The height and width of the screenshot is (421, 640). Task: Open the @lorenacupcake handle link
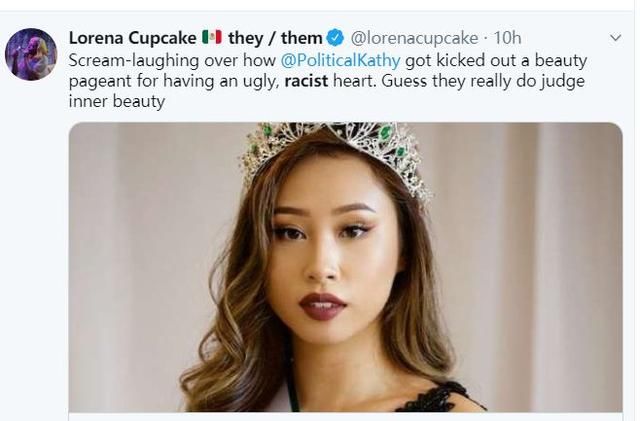[414, 38]
